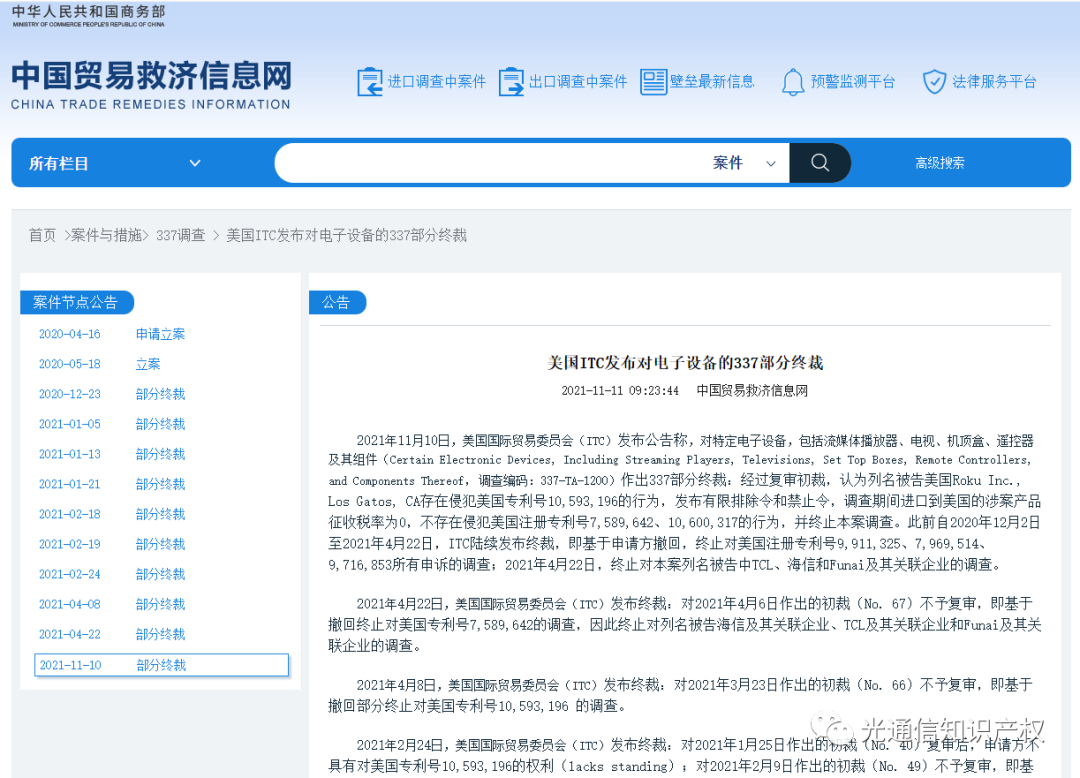The image size is (1080, 778).
Task: Open 法律服务平台 nav link text
Action: 995,82
